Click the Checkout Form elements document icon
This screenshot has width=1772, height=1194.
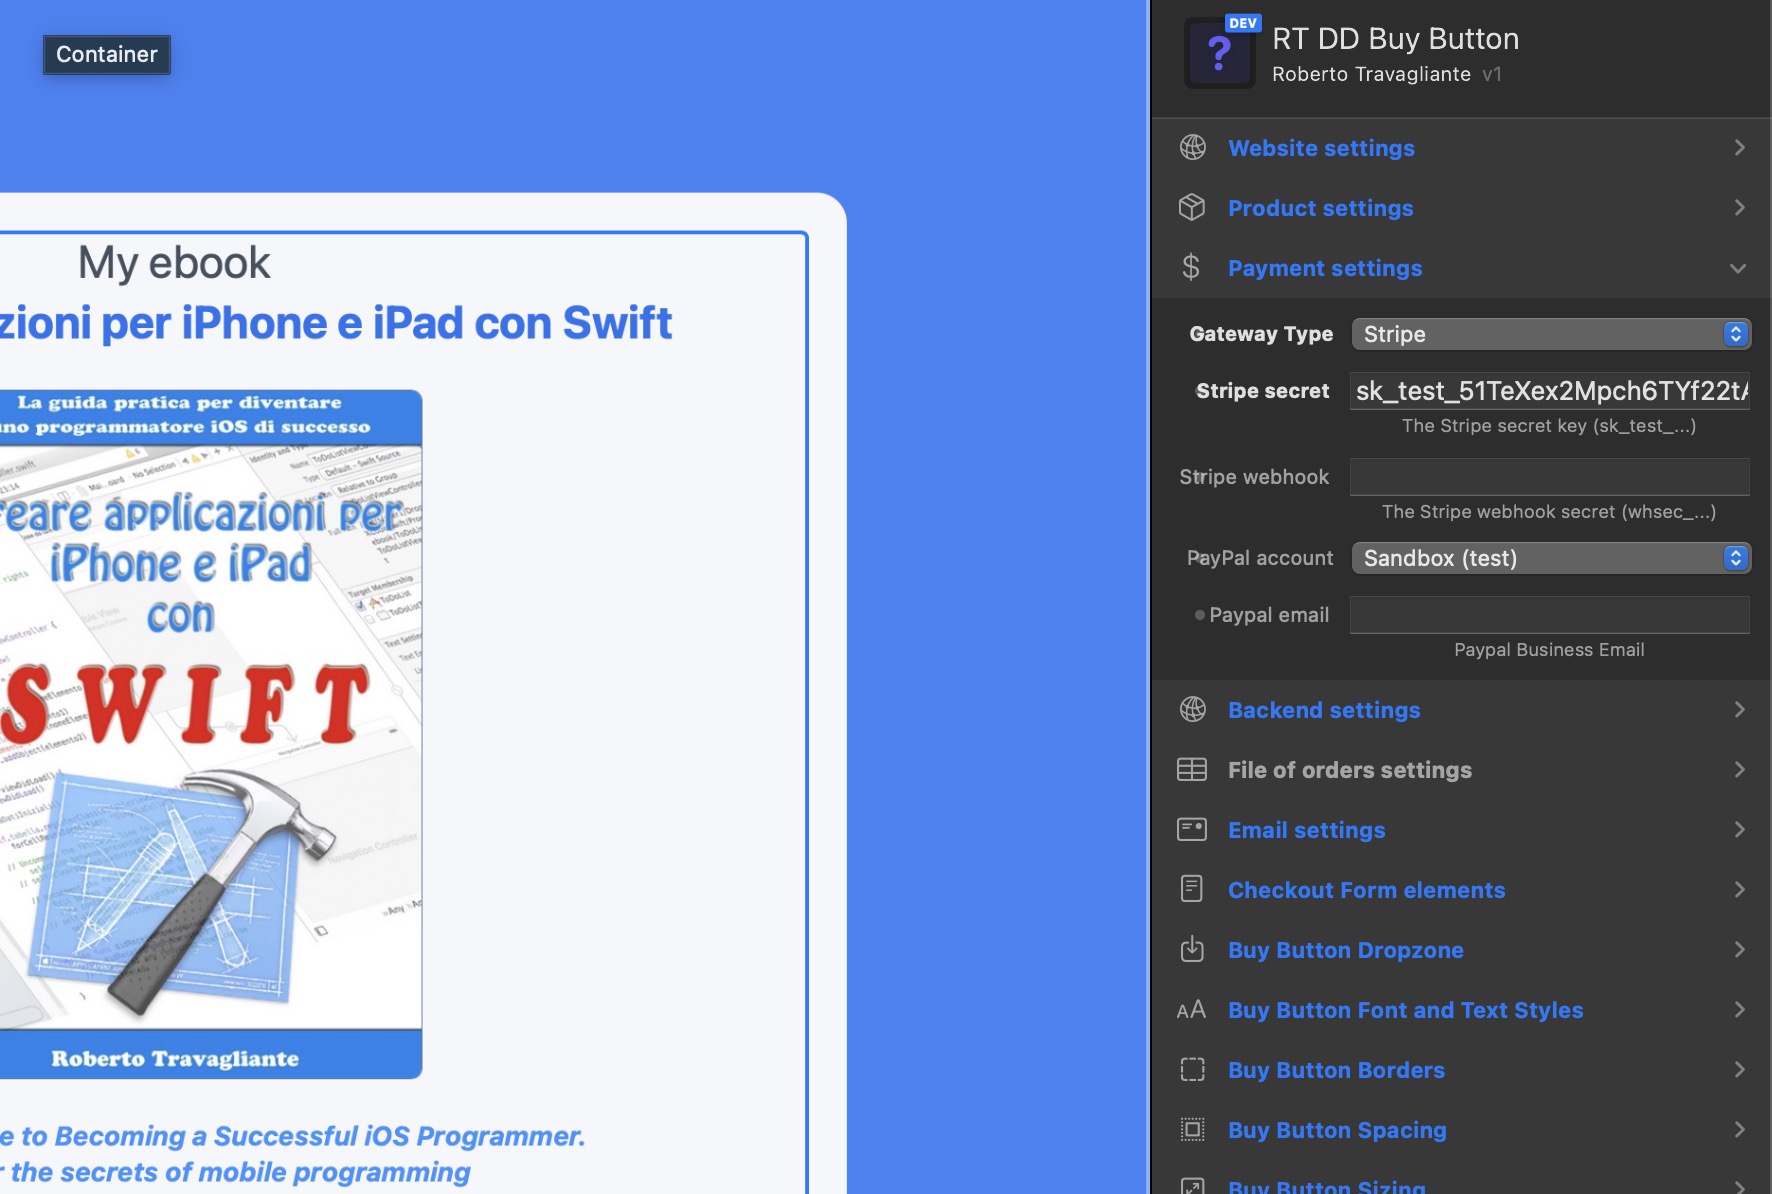click(x=1192, y=889)
